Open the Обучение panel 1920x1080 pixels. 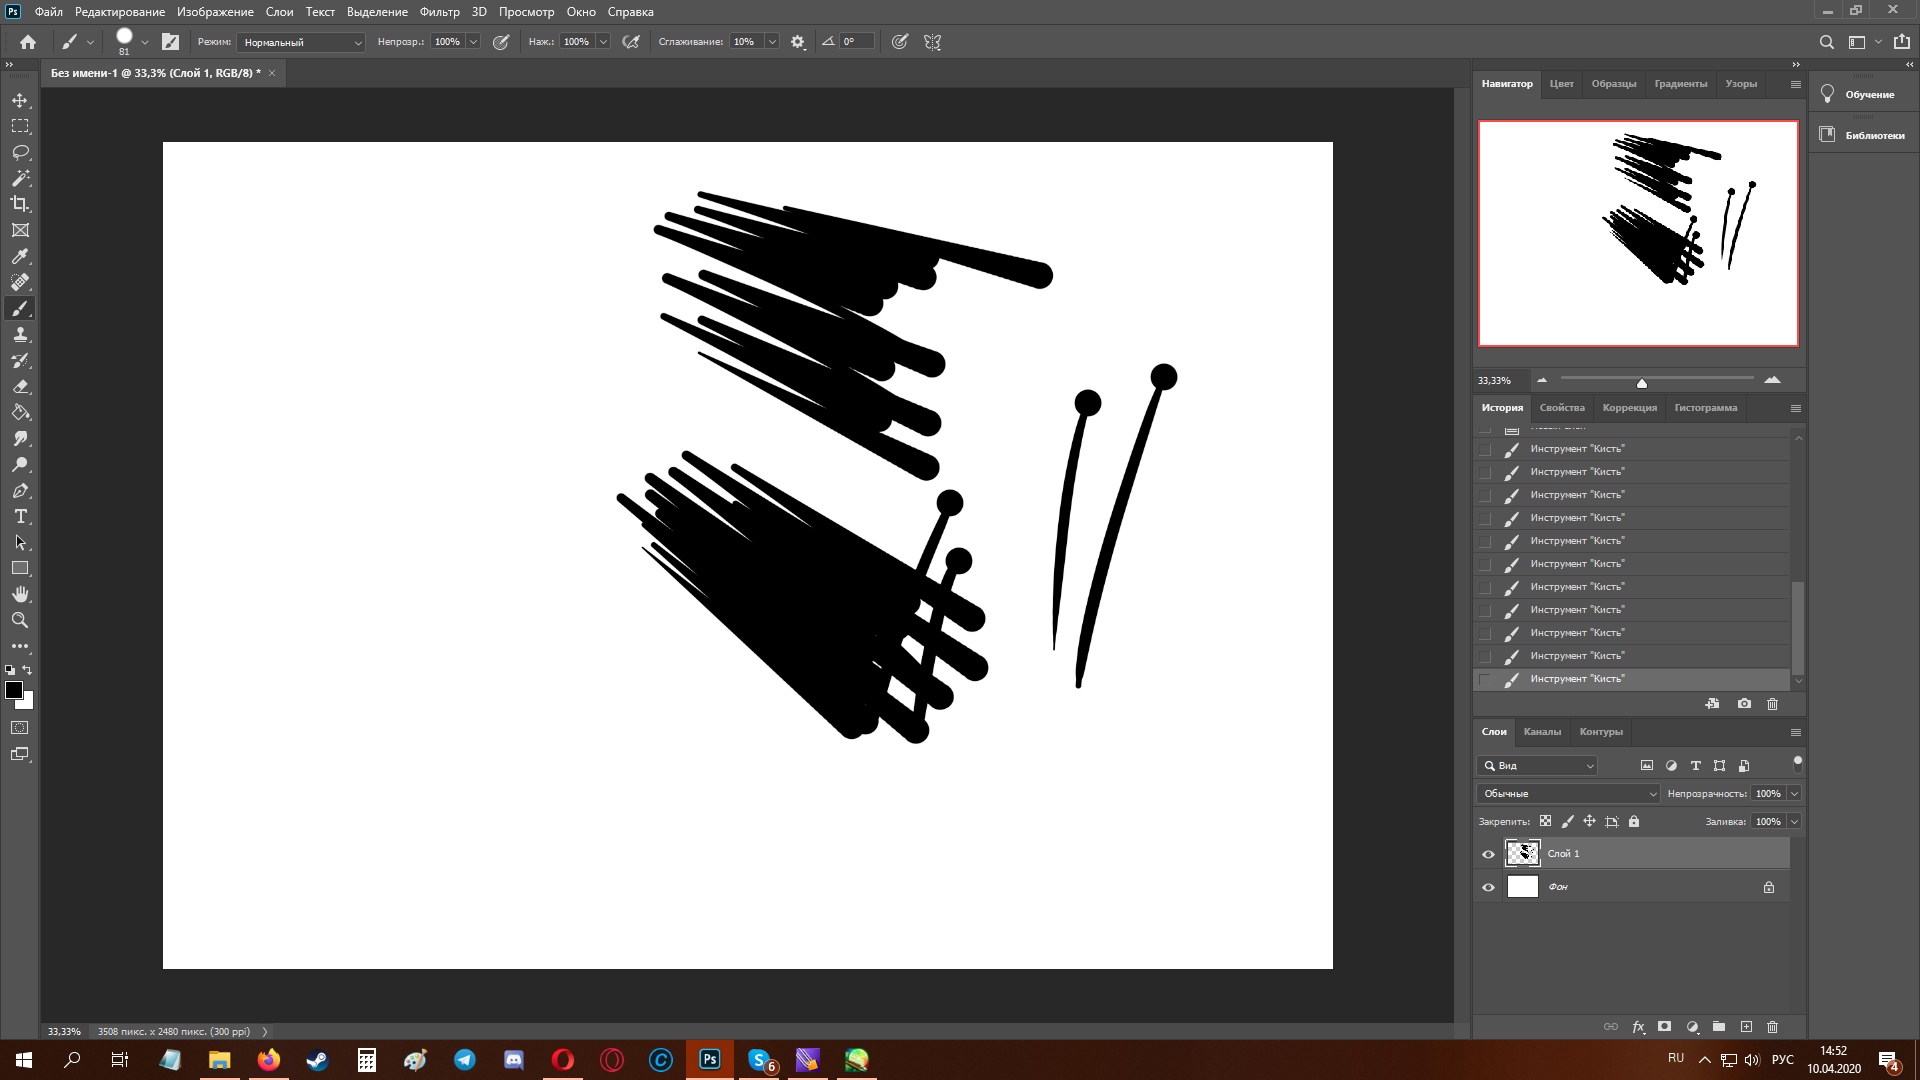coord(1868,94)
